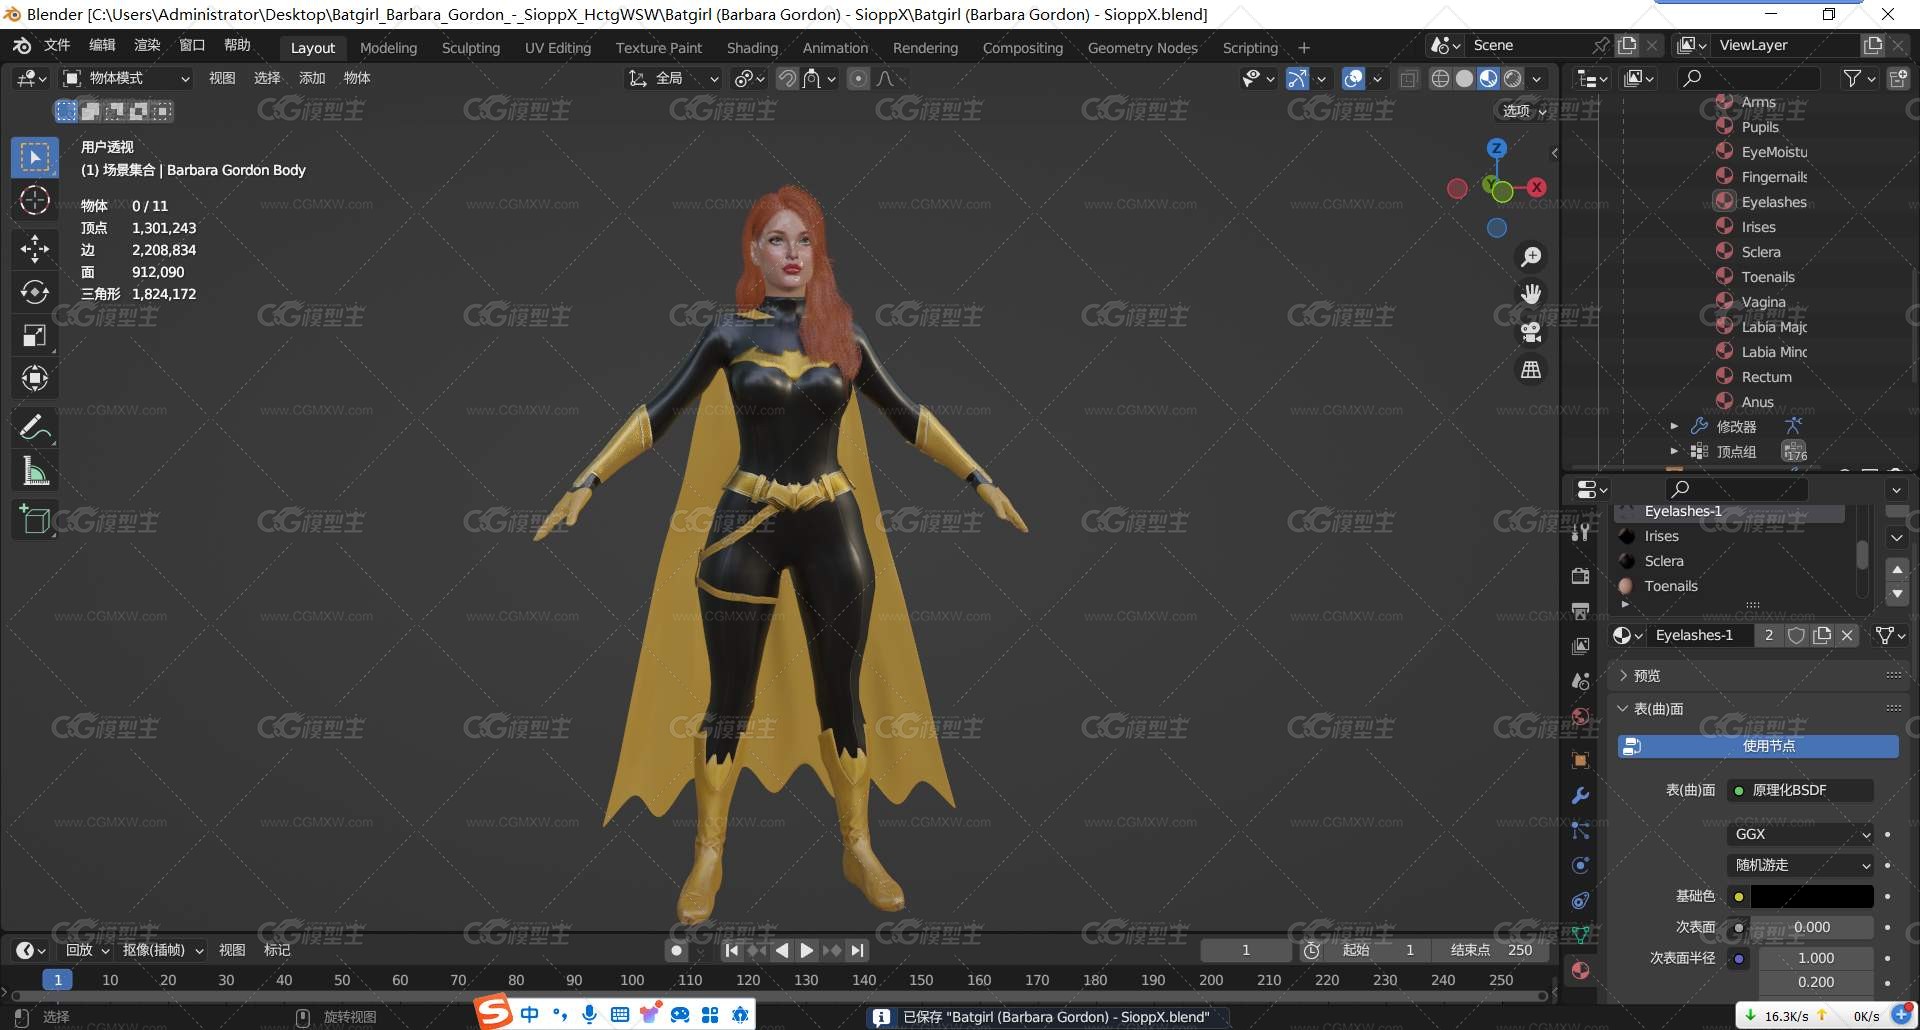Switch to UV Editing workspace tab
Viewport: 1920px width, 1030px height.
point(558,48)
